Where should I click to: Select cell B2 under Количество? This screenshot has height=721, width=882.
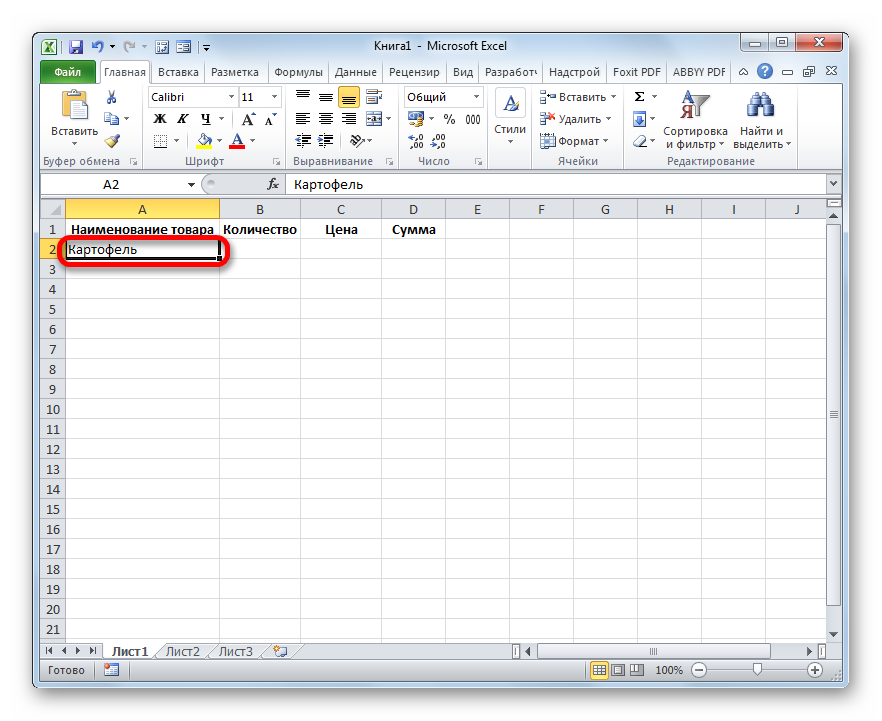point(260,249)
